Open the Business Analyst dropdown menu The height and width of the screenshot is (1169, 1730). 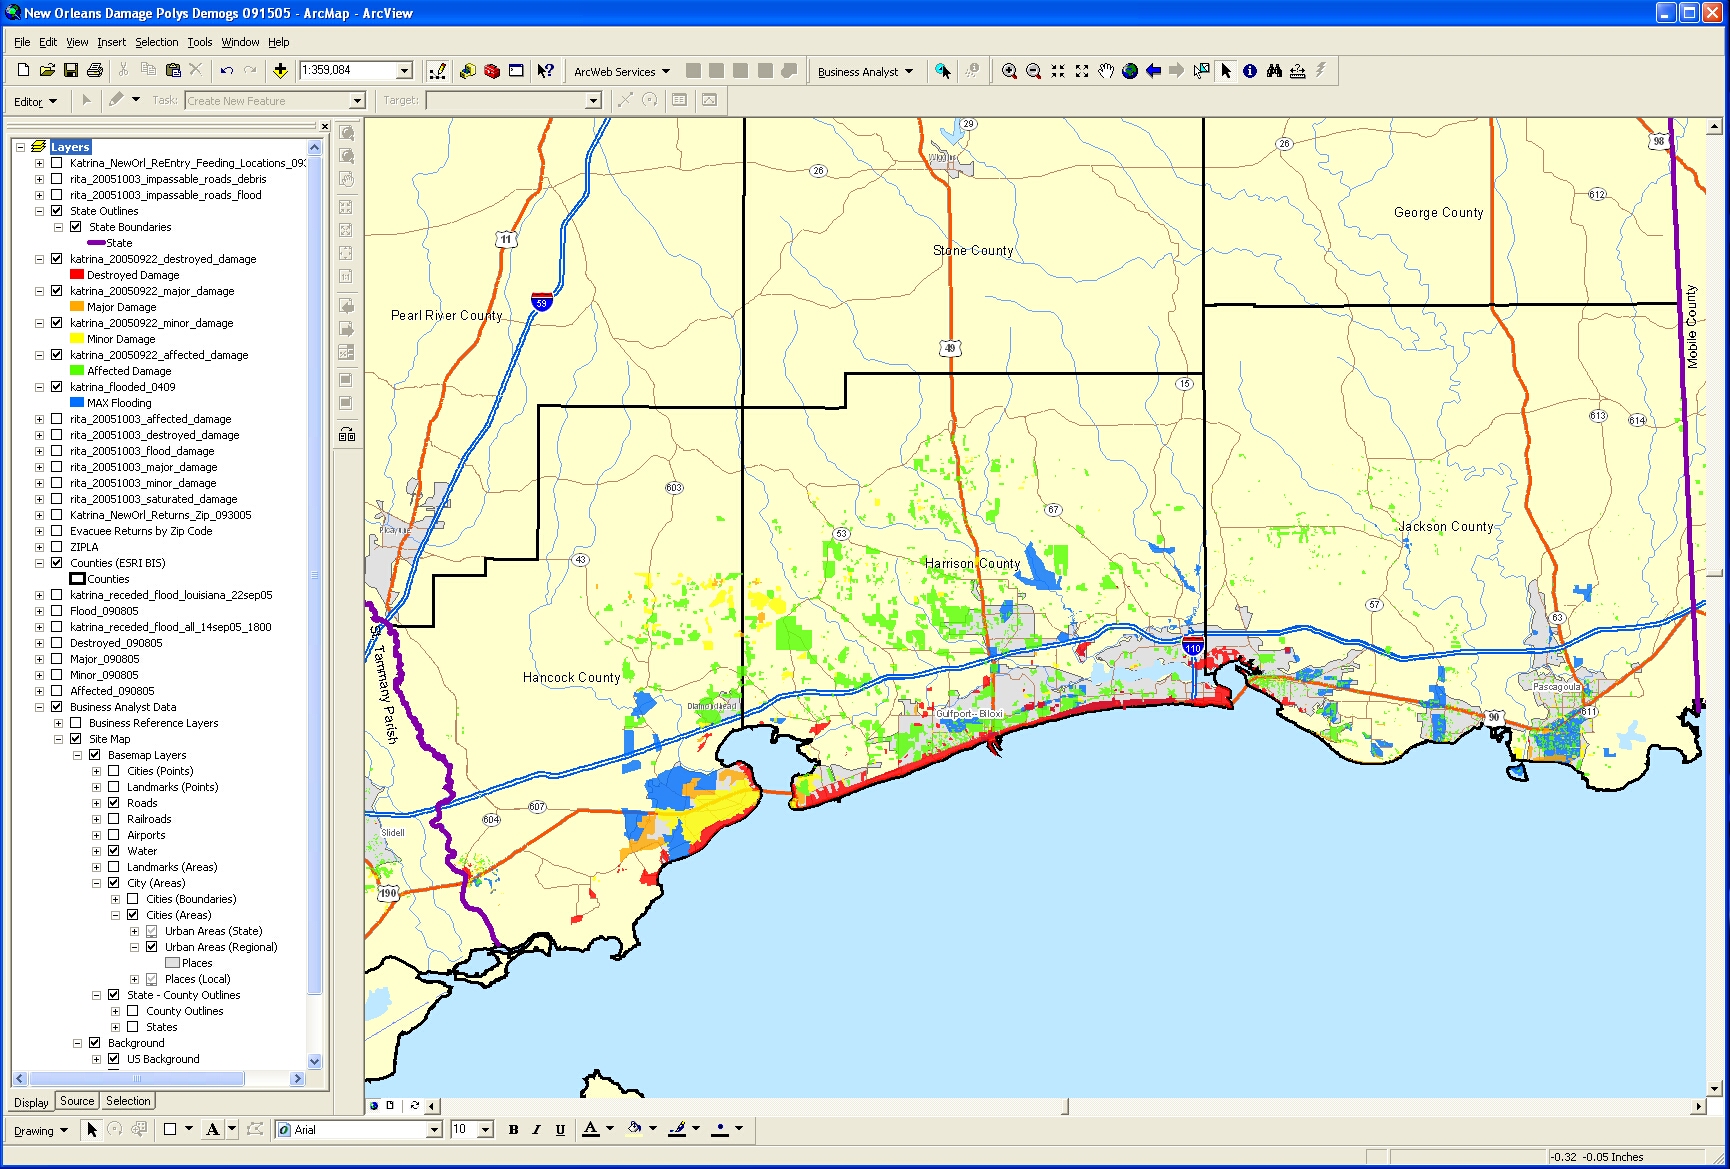pyautogui.click(x=865, y=72)
